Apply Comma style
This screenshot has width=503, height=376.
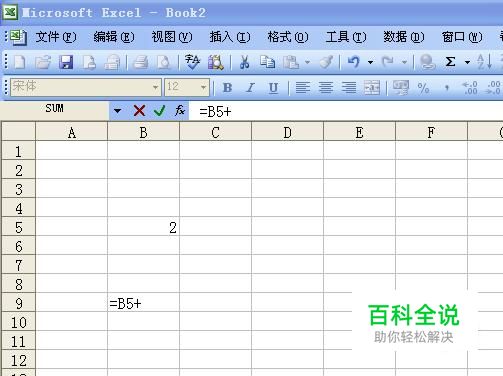pyautogui.click(x=447, y=88)
